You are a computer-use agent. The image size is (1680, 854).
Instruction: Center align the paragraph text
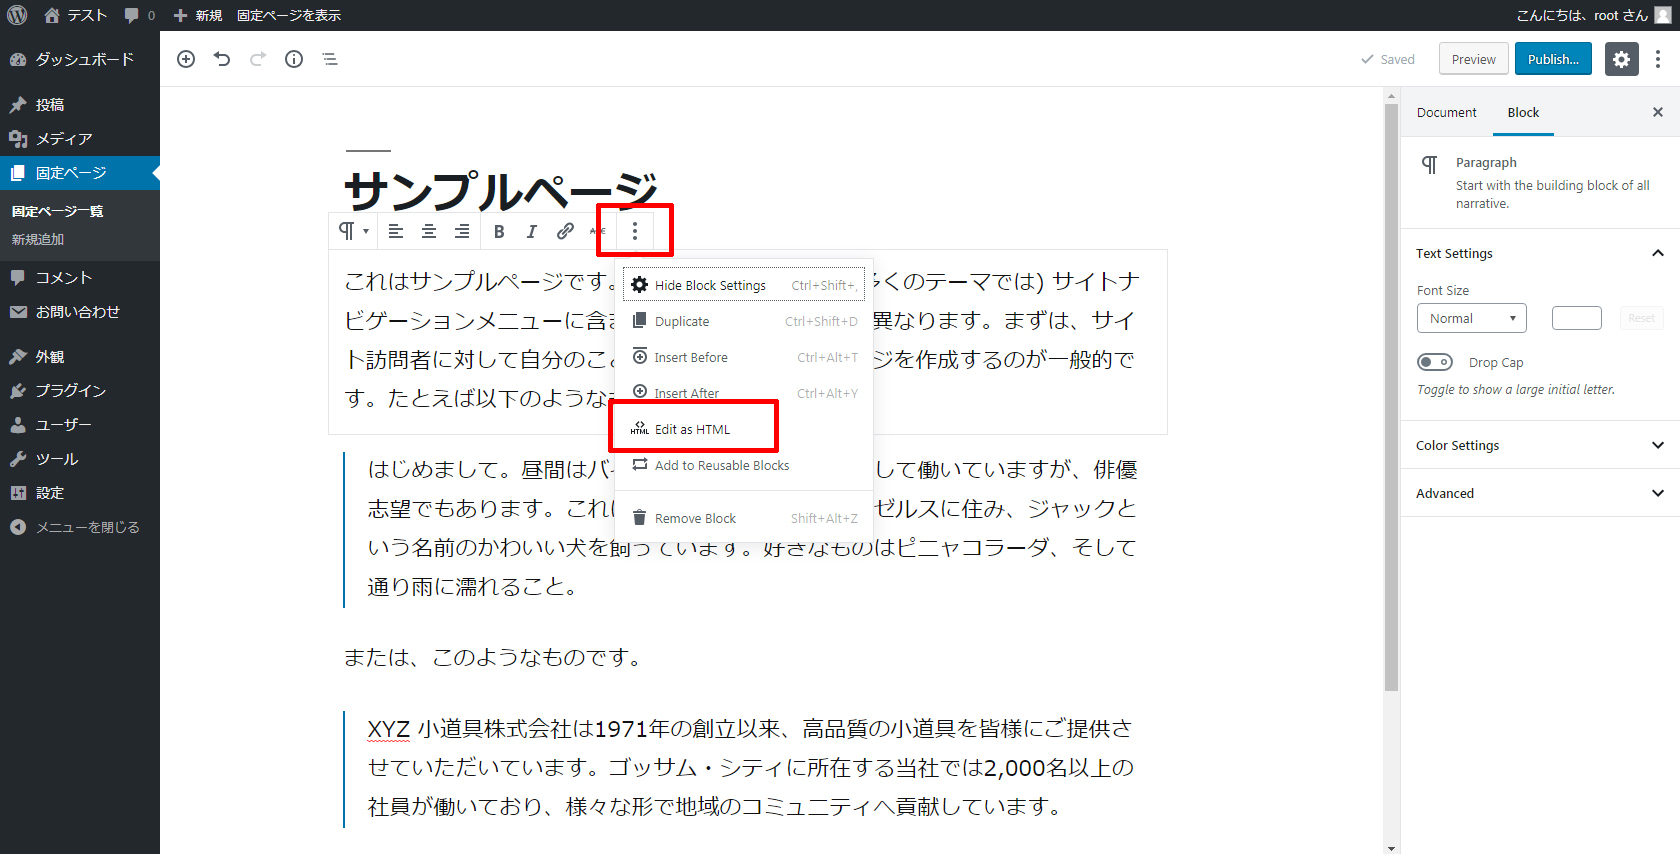point(429,231)
